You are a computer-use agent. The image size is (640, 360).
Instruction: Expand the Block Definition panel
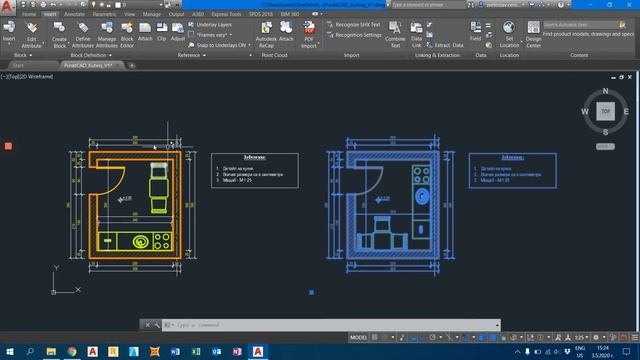point(91,55)
